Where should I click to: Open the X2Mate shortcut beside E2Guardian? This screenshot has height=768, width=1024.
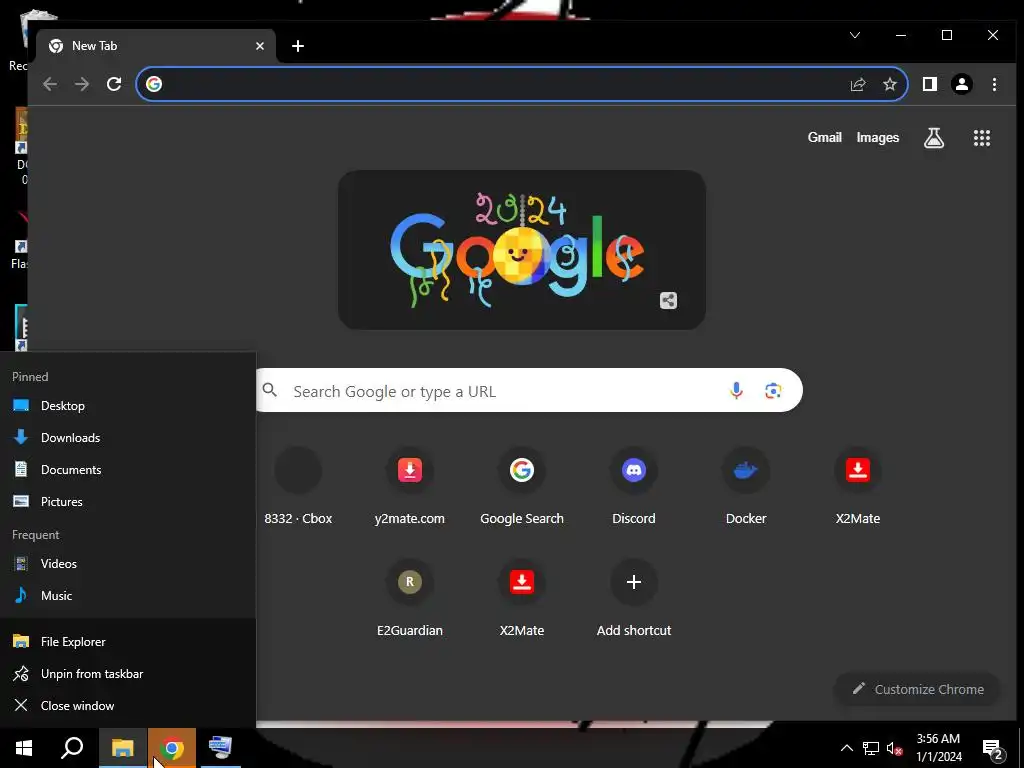521,600
